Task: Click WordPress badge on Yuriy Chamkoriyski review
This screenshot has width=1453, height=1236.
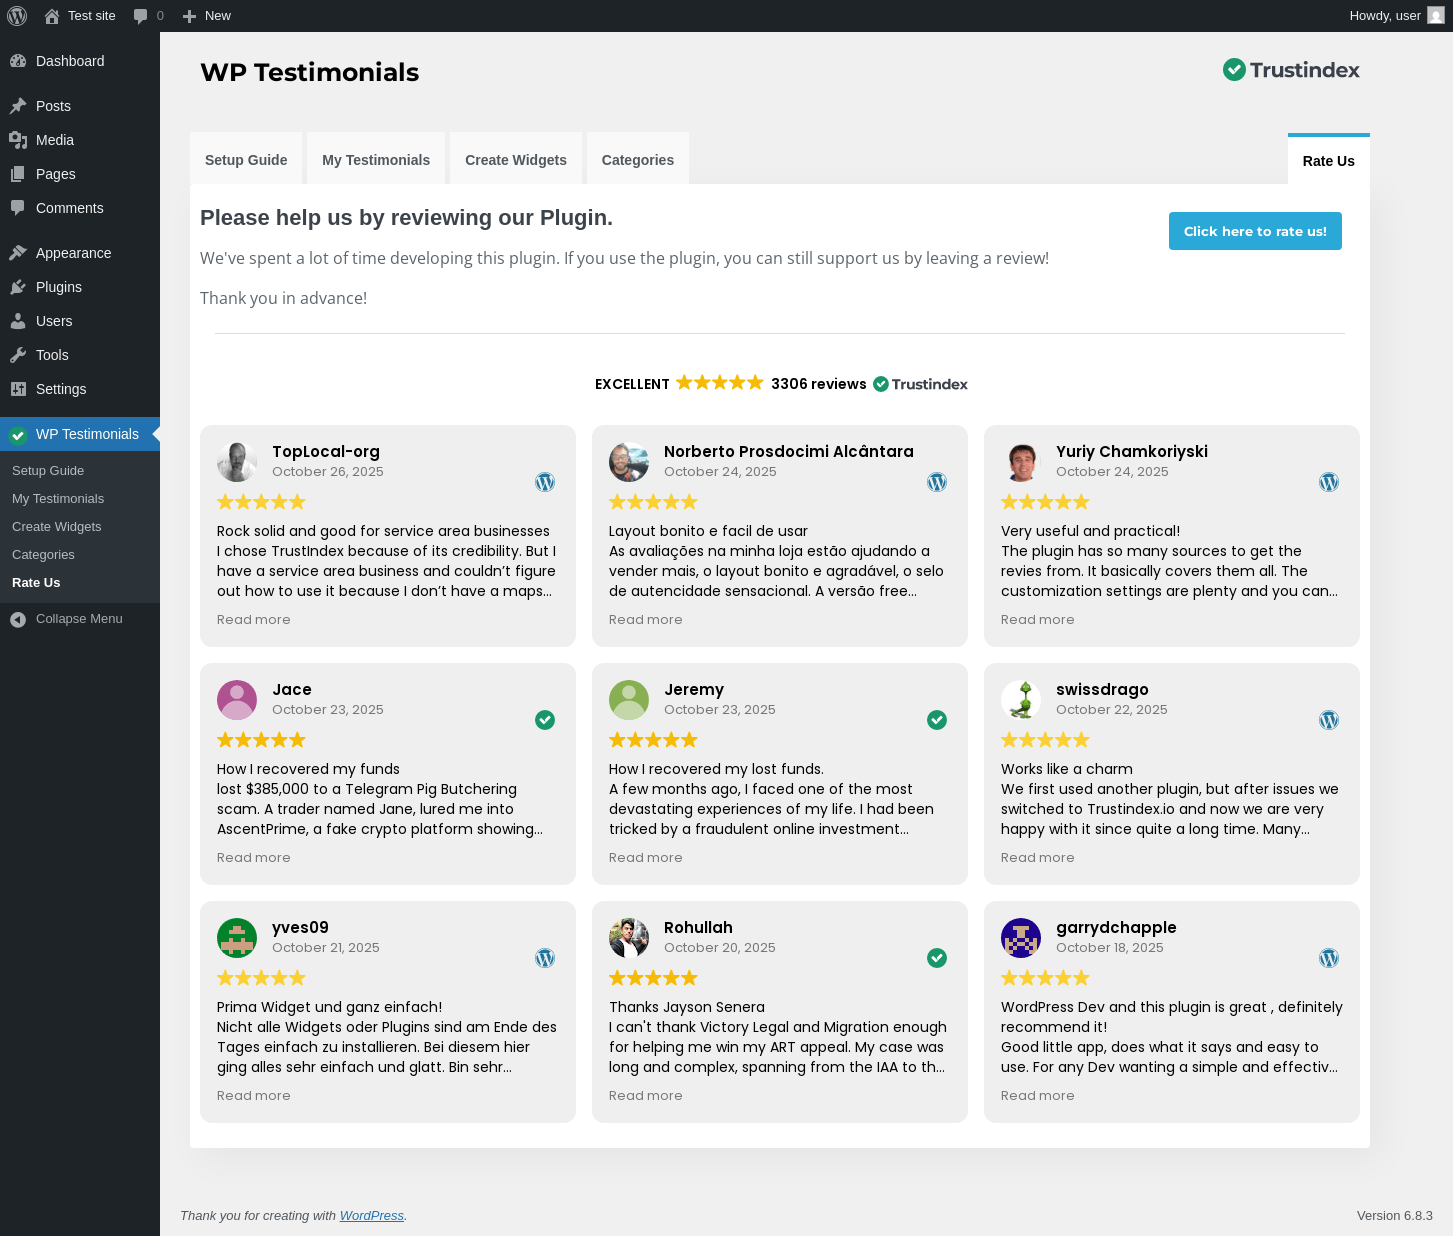Action: coord(1329,482)
